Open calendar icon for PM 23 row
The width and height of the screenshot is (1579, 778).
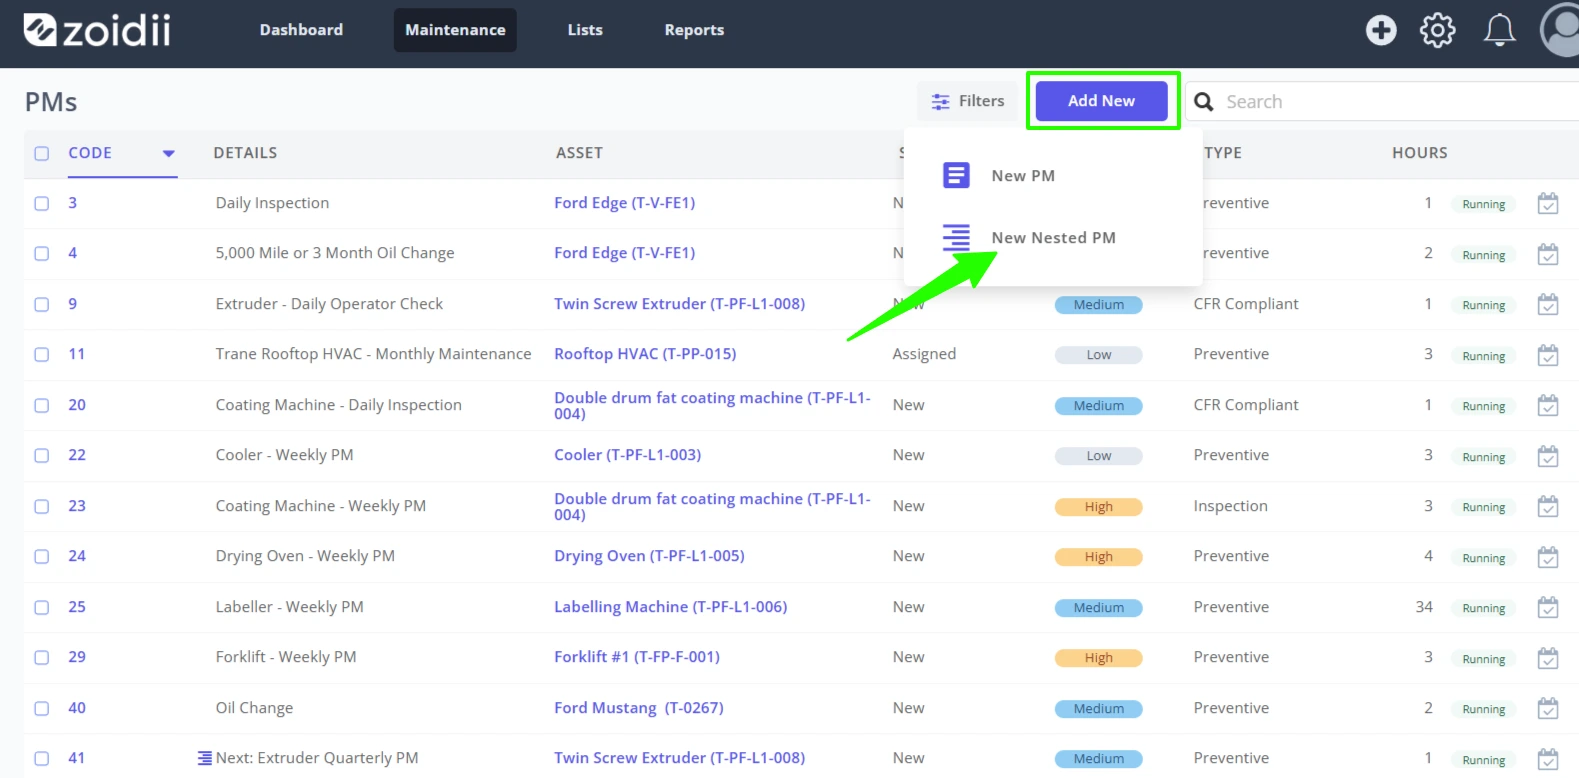click(x=1548, y=506)
